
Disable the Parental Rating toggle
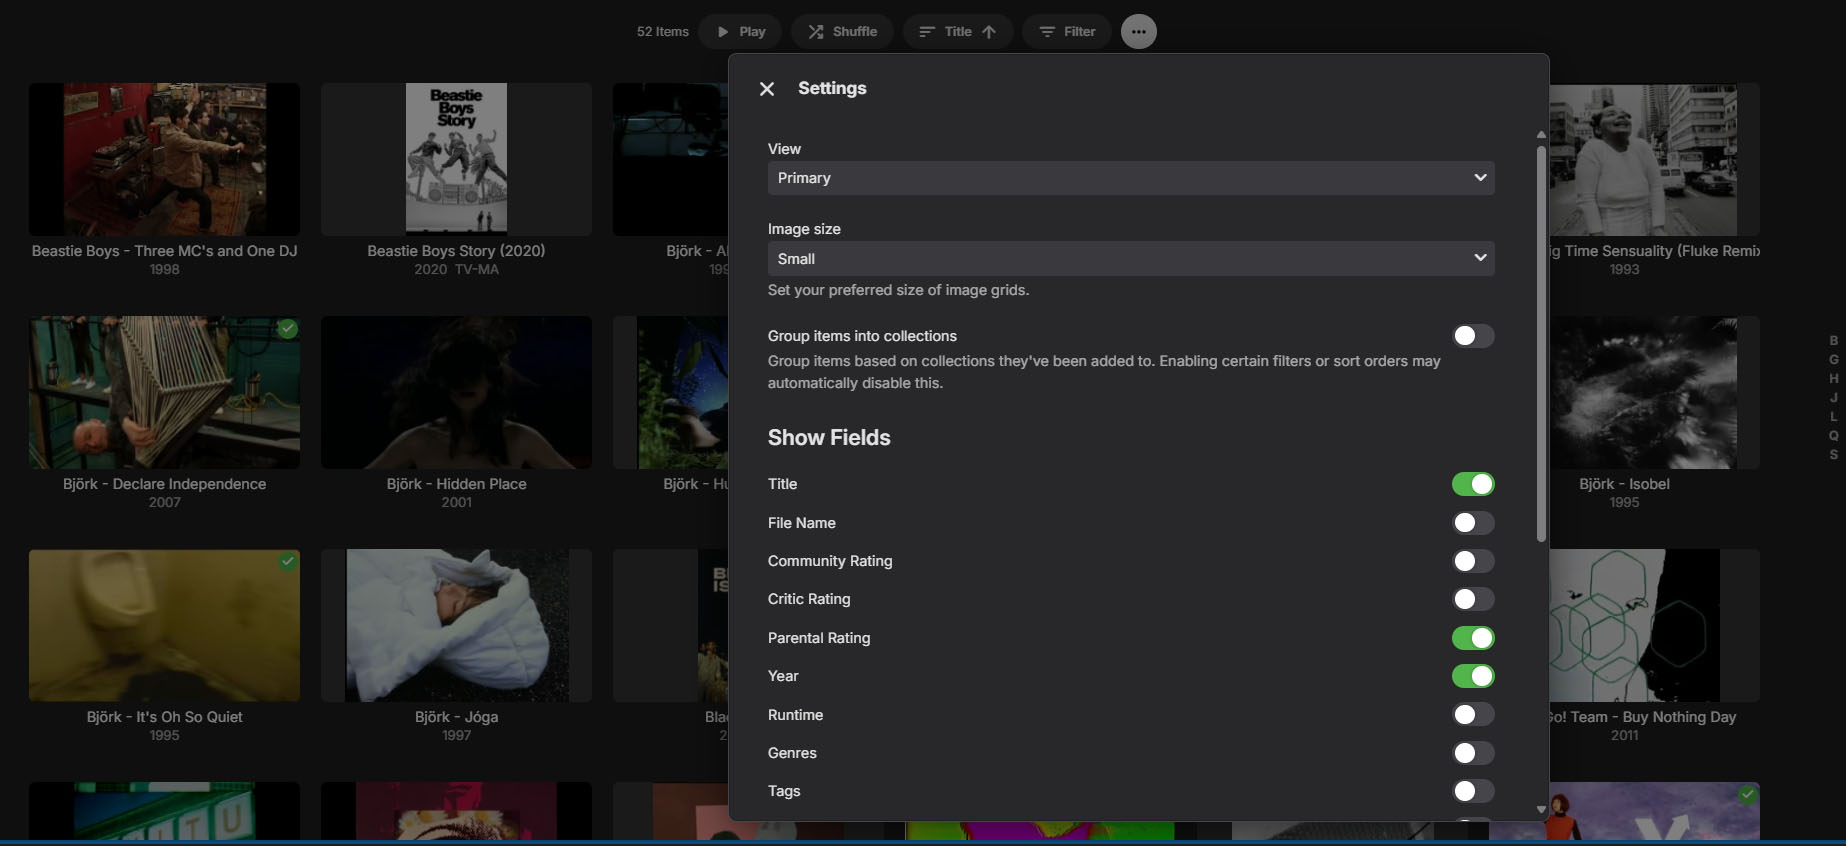click(1472, 638)
